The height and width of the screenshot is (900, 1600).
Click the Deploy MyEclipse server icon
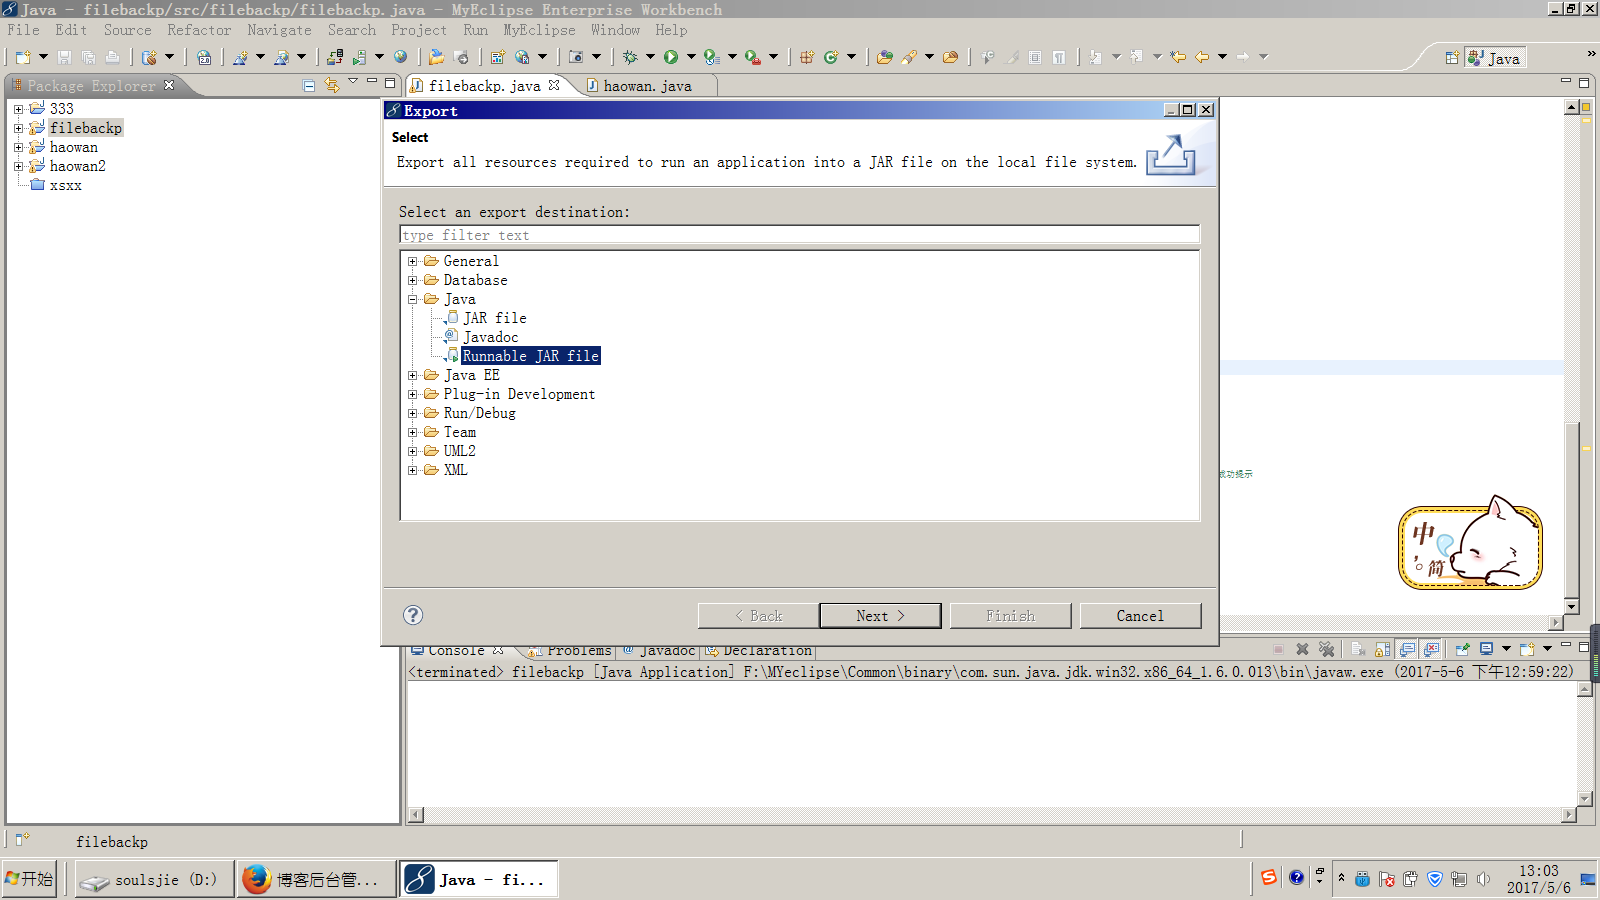(335, 57)
